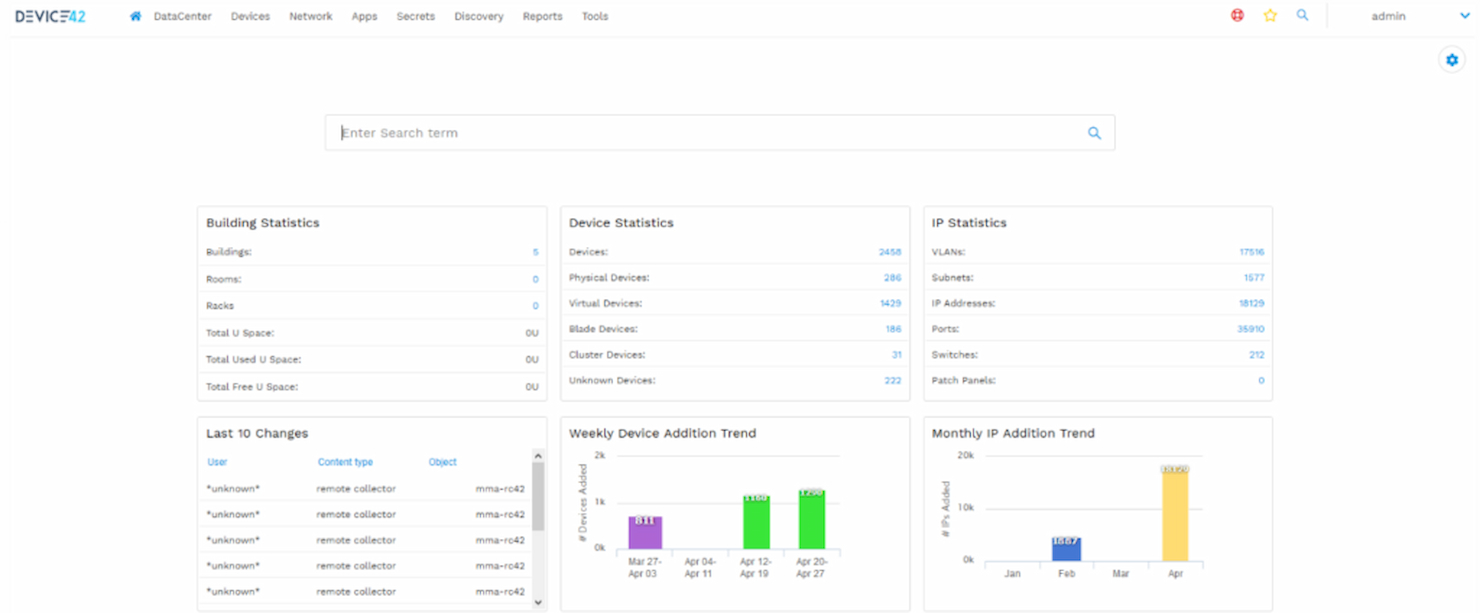The width and height of the screenshot is (1480, 613).
Task: Click the Last 10 Changes heading
Action: tap(257, 434)
